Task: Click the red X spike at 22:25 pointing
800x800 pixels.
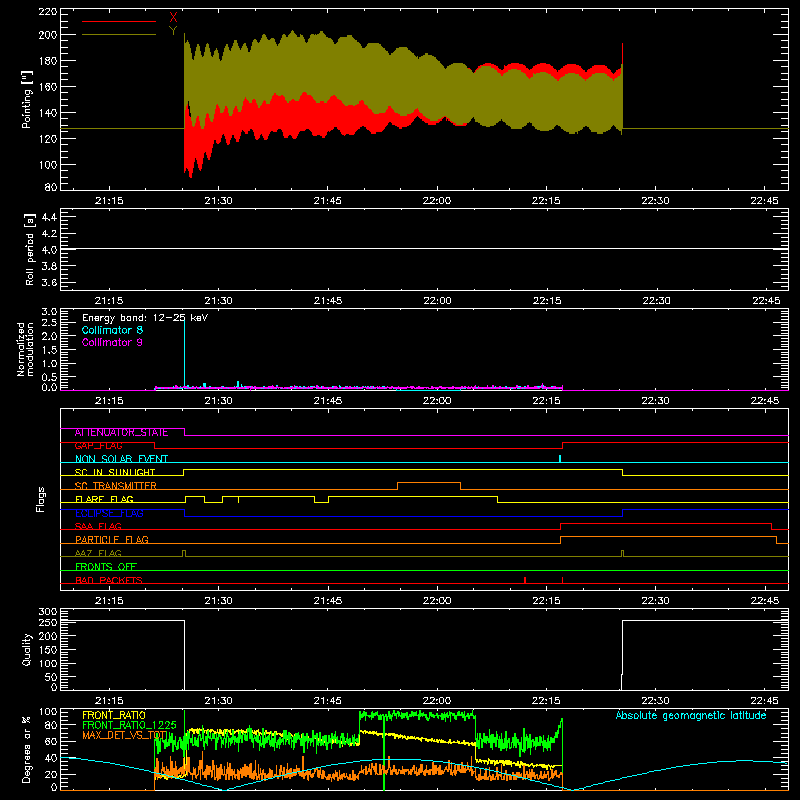Action: pyautogui.click(x=622, y=55)
